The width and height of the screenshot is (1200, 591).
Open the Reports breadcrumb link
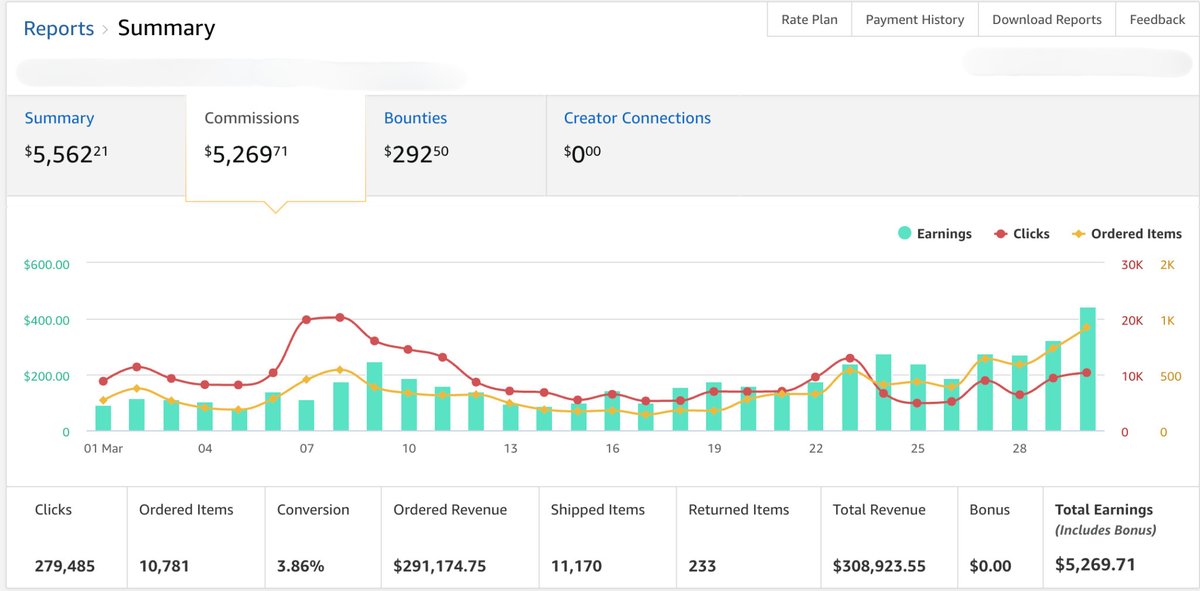click(x=59, y=28)
